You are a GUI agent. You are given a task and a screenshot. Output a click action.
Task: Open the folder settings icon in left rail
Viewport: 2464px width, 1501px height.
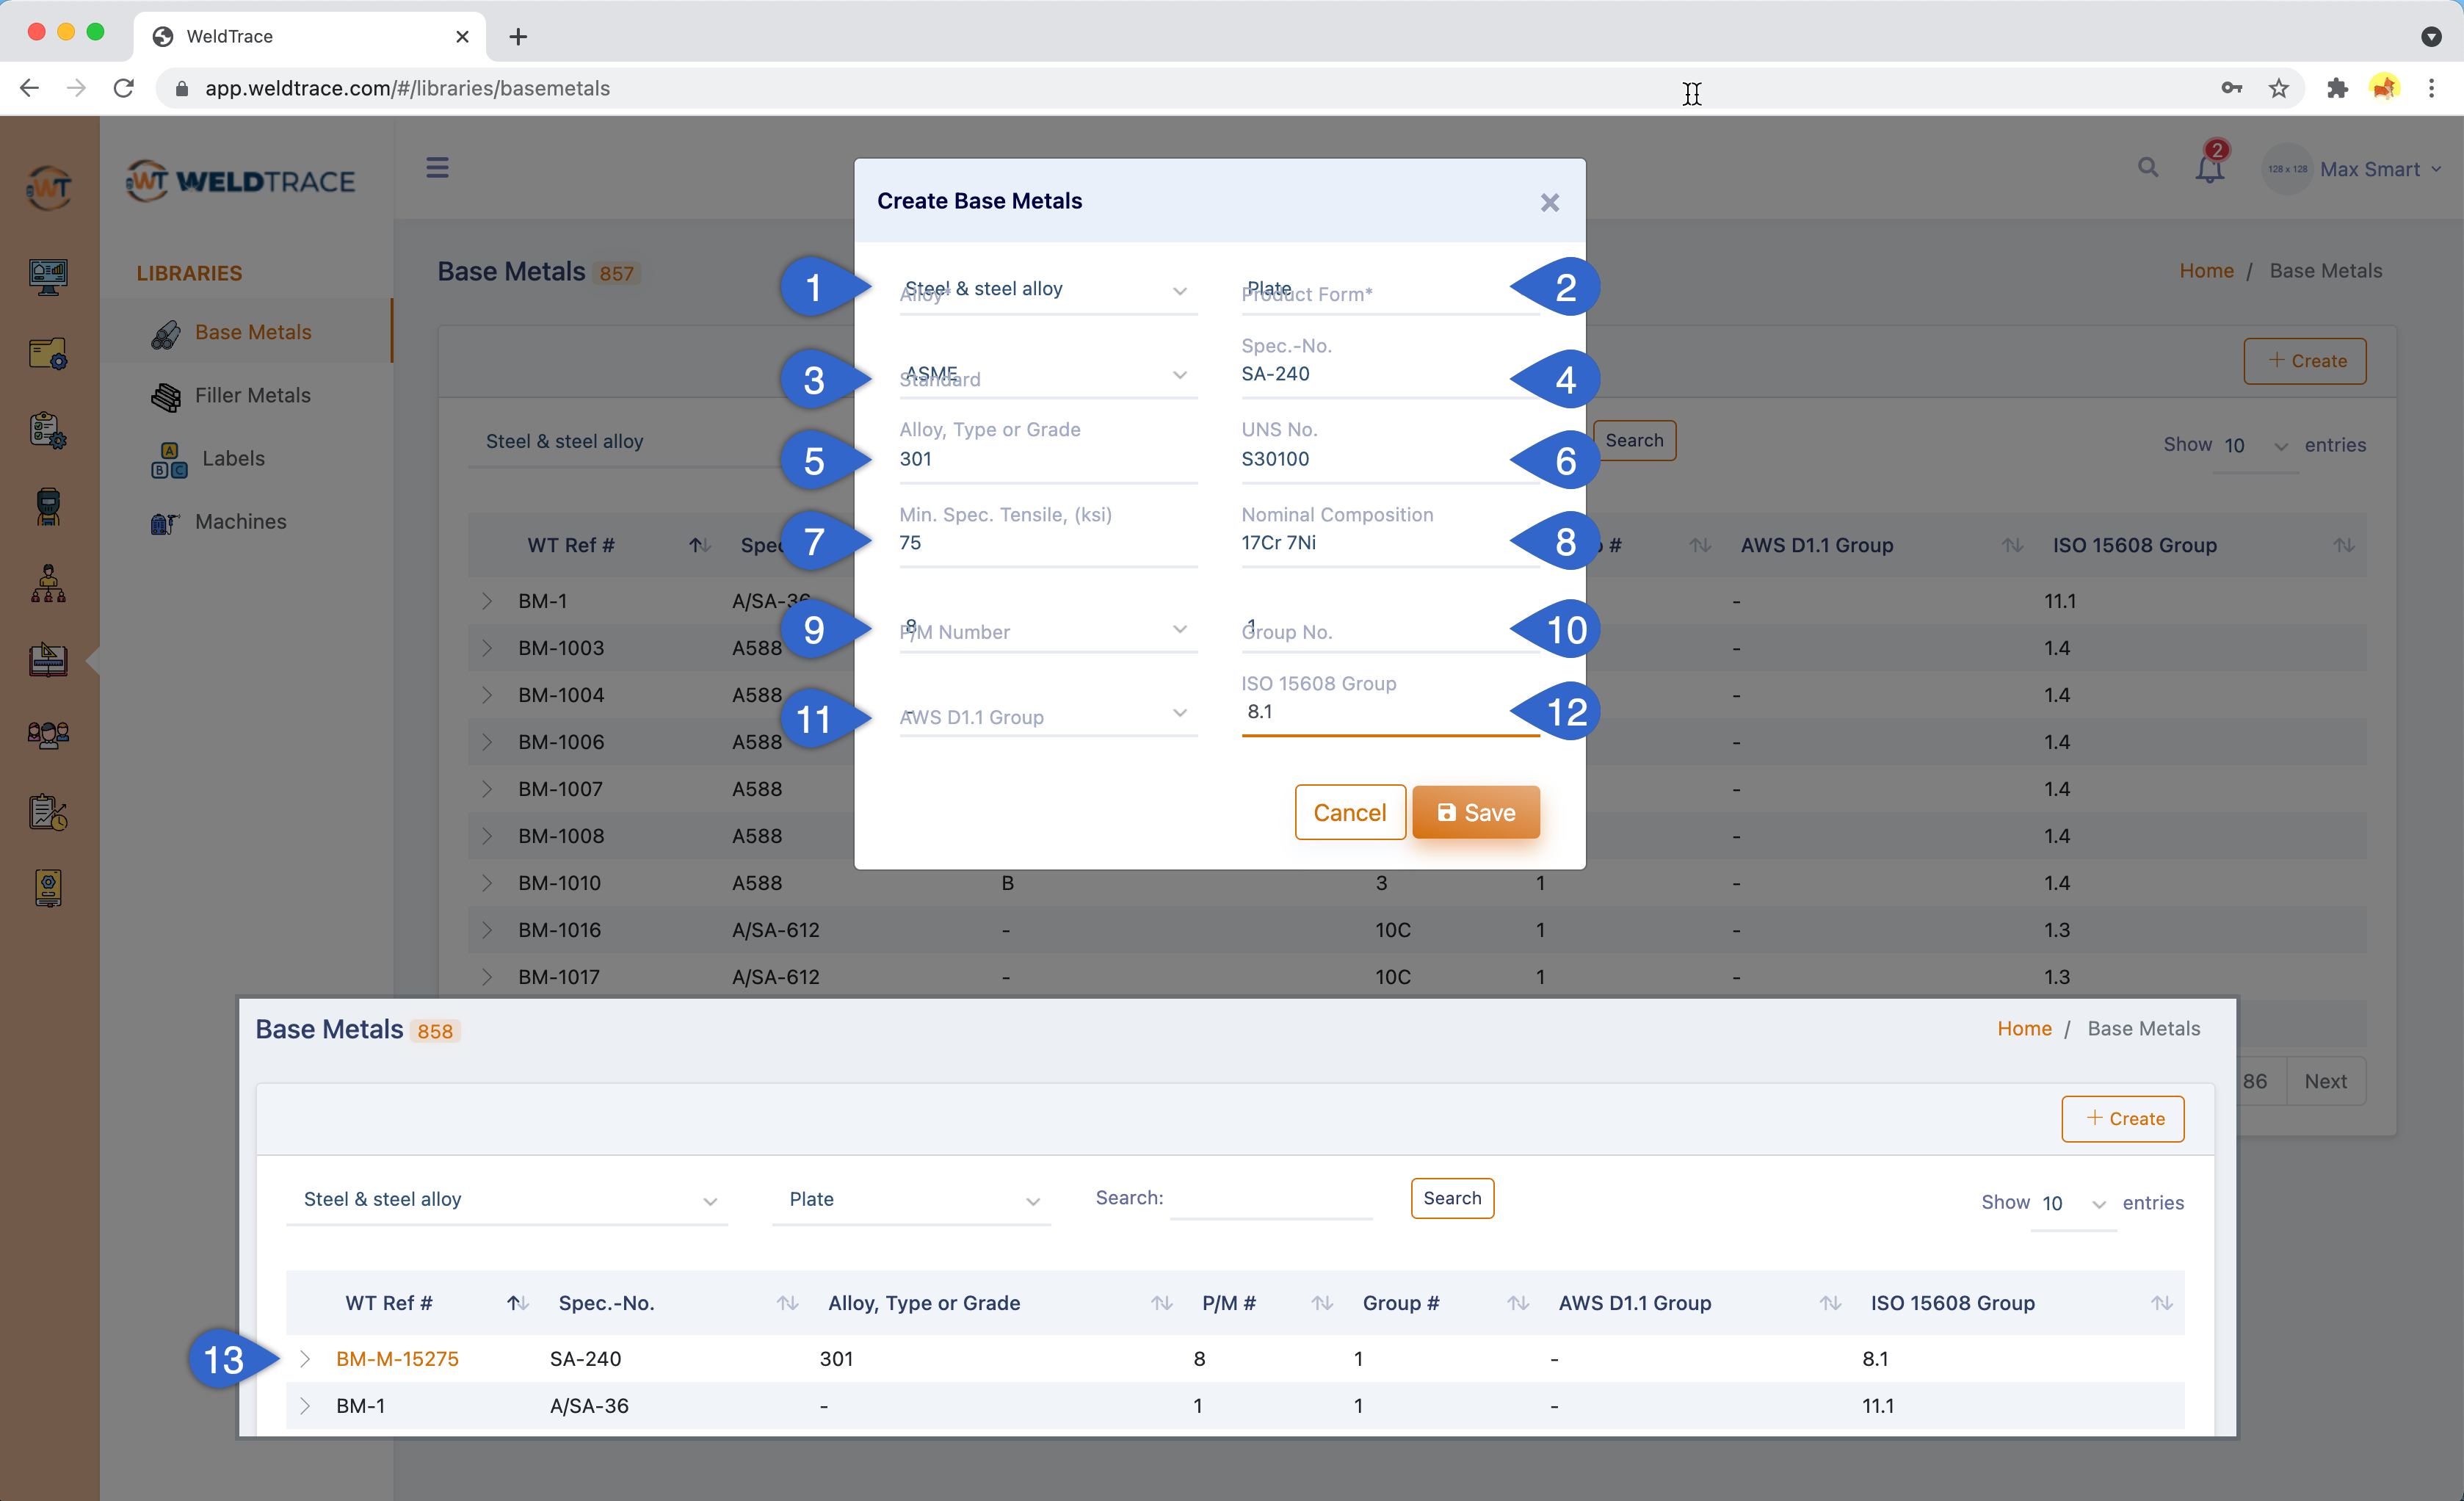coord(48,354)
